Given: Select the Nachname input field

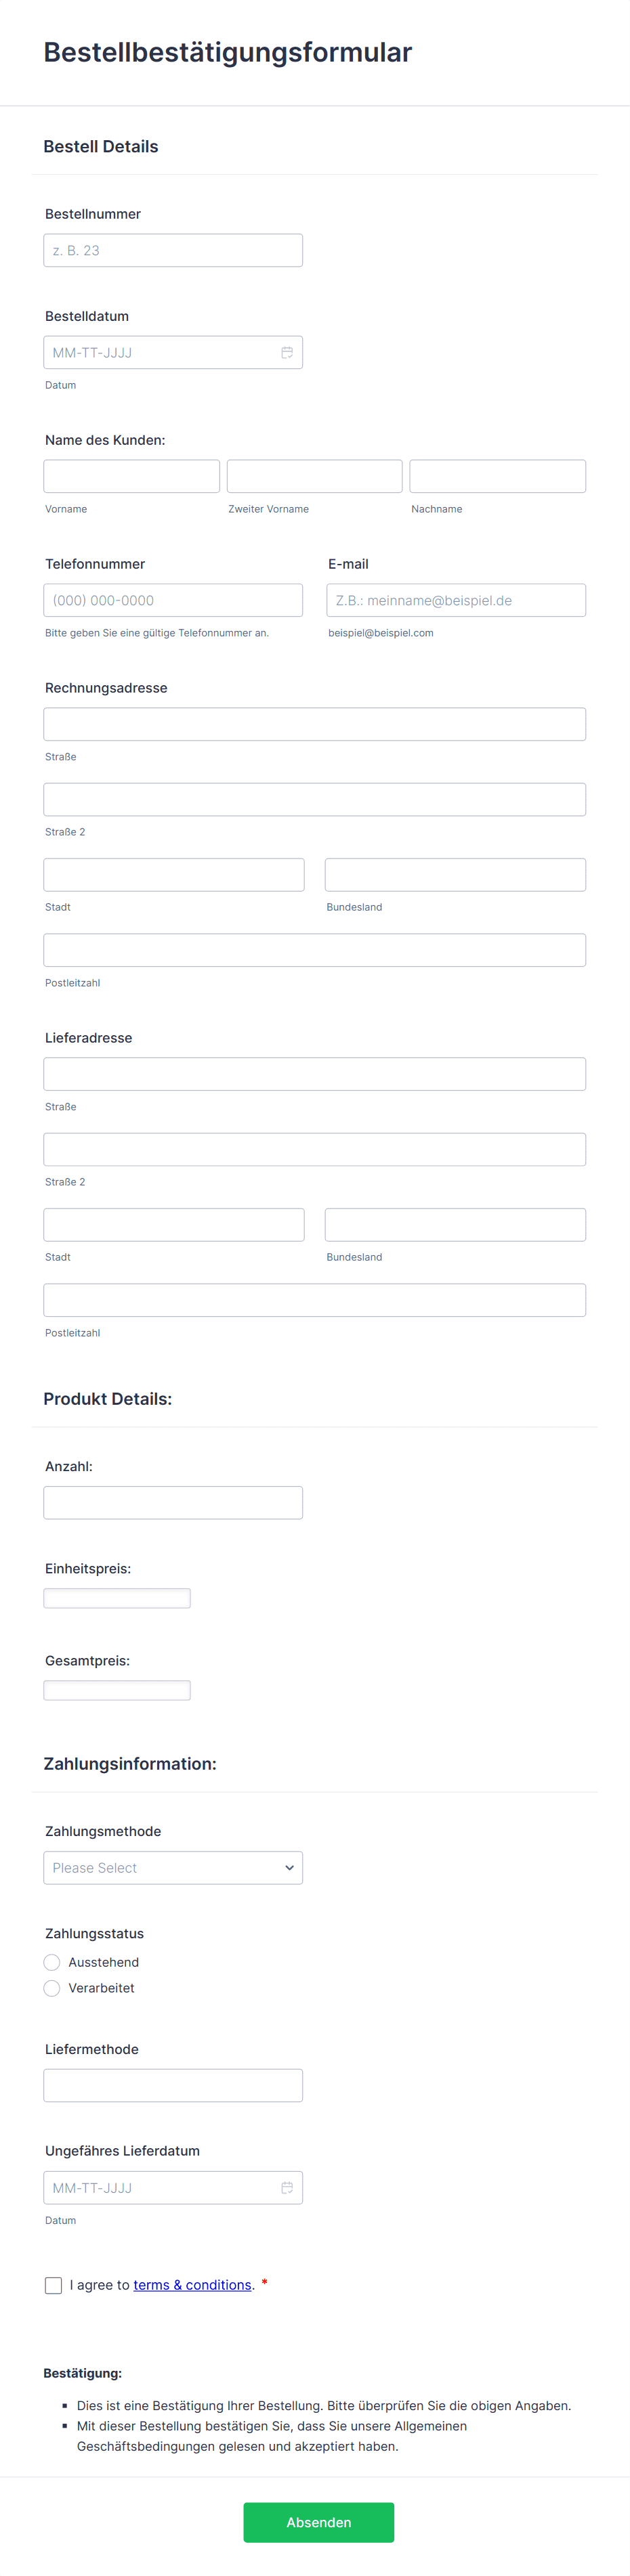Looking at the screenshot, I should [497, 475].
